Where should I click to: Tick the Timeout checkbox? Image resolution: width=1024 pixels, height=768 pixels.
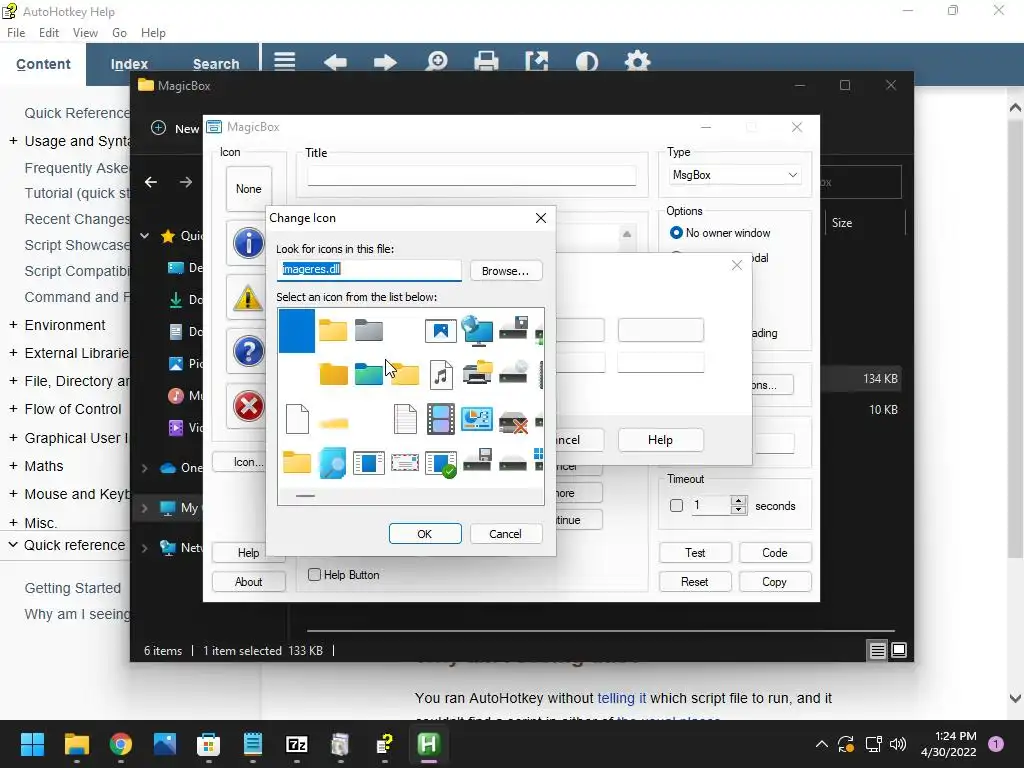tap(677, 505)
